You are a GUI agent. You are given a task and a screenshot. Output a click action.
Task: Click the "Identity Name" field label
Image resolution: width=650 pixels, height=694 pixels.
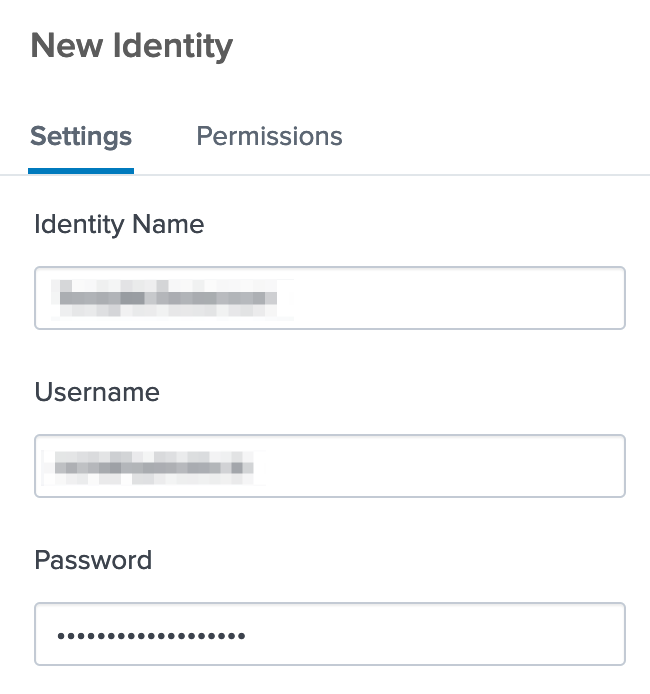pos(119,224)
